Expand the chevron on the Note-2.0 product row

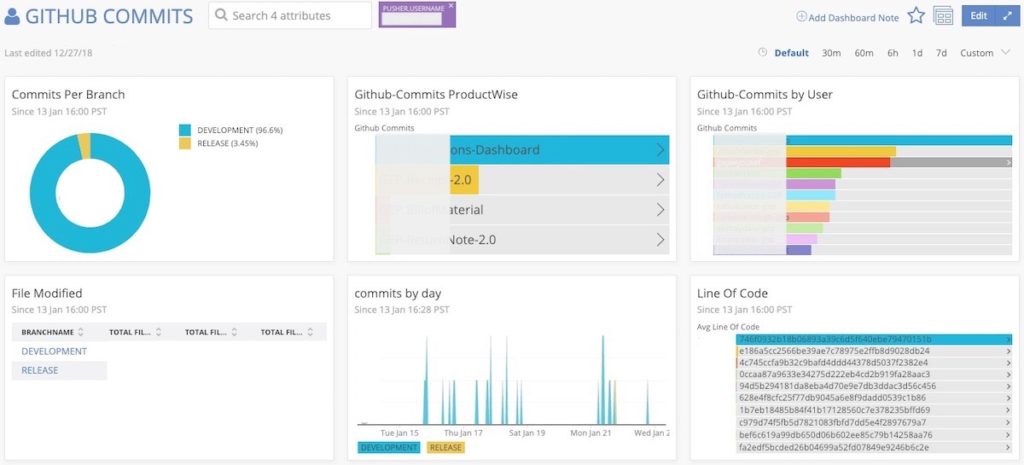(660, 240)
